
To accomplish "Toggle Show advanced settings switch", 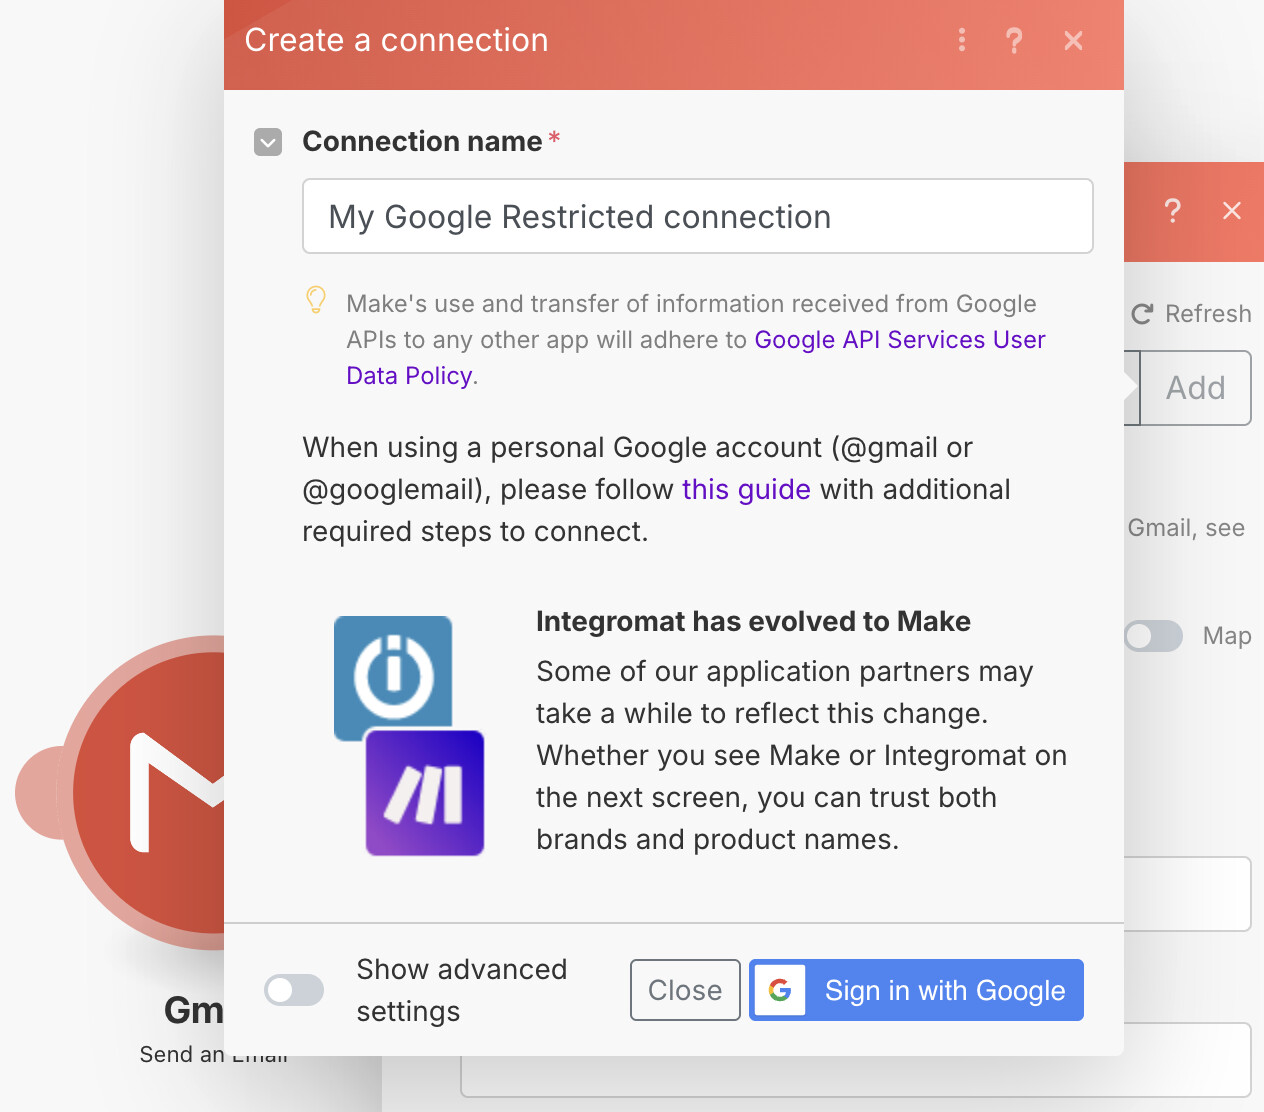I will 294,990.
